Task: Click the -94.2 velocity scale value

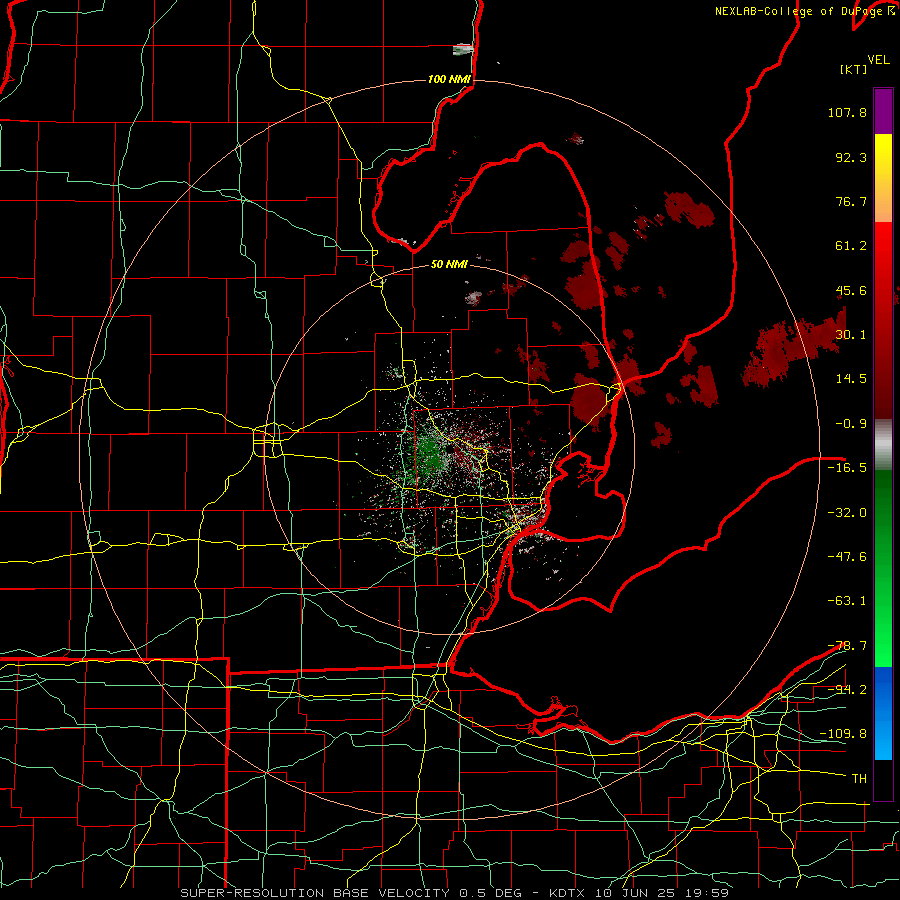Action: pyautogui.click(x=847, y=690)
